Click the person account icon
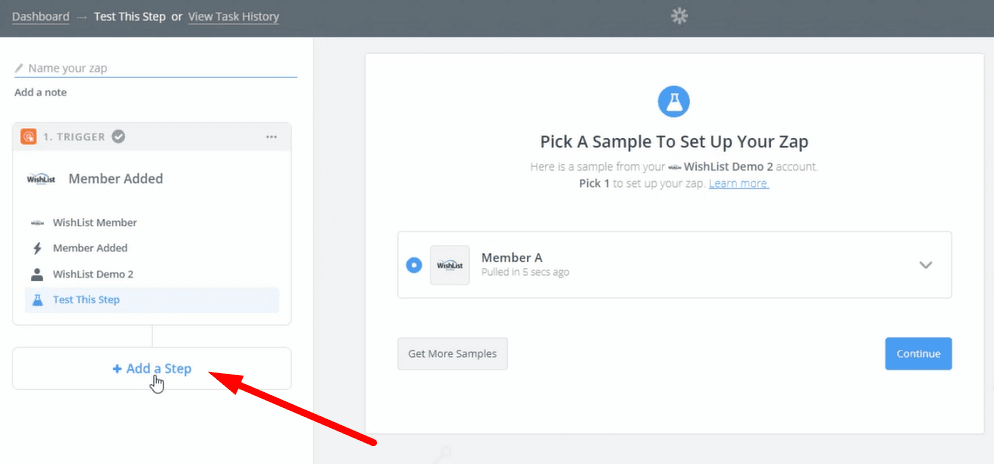The width and height of the screenshot is (994, 464). 37,274
